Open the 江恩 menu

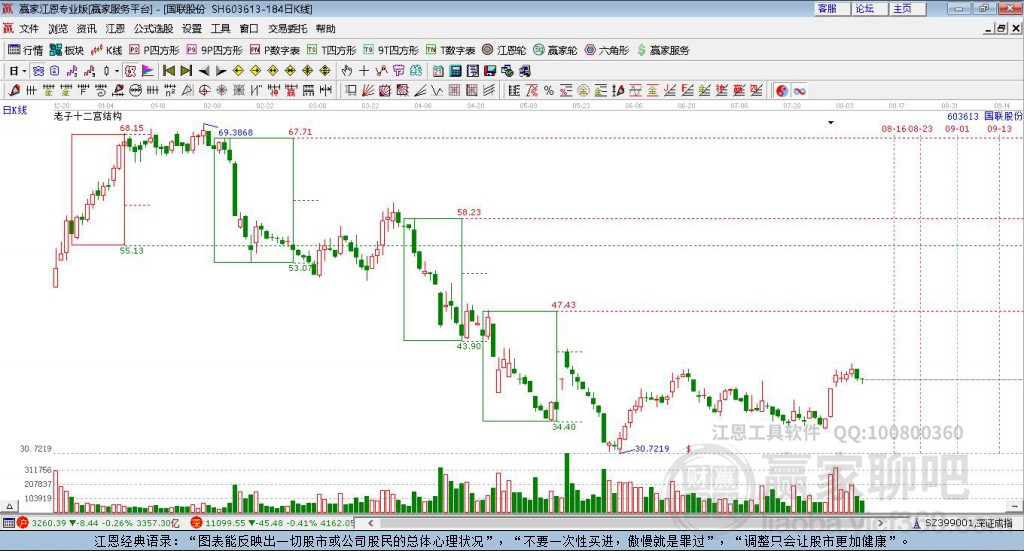click(115, 29)
